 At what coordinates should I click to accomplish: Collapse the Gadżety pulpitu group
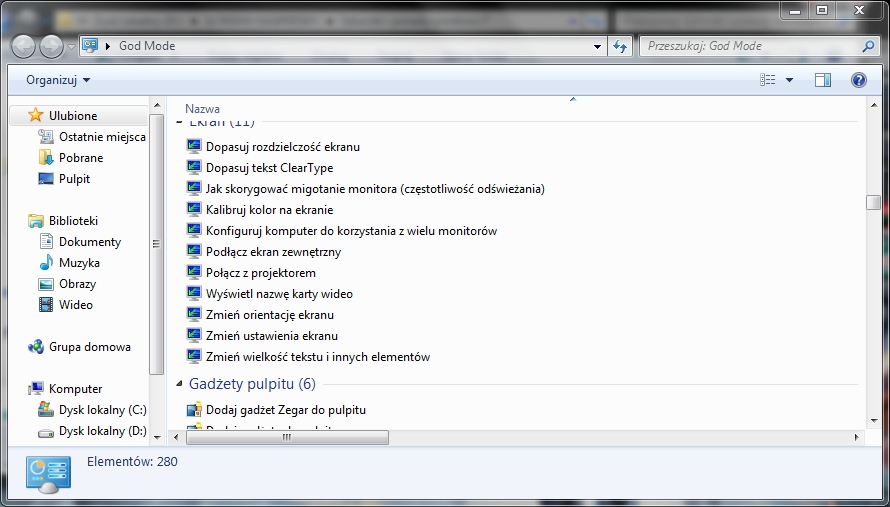(x=179, y=384)
